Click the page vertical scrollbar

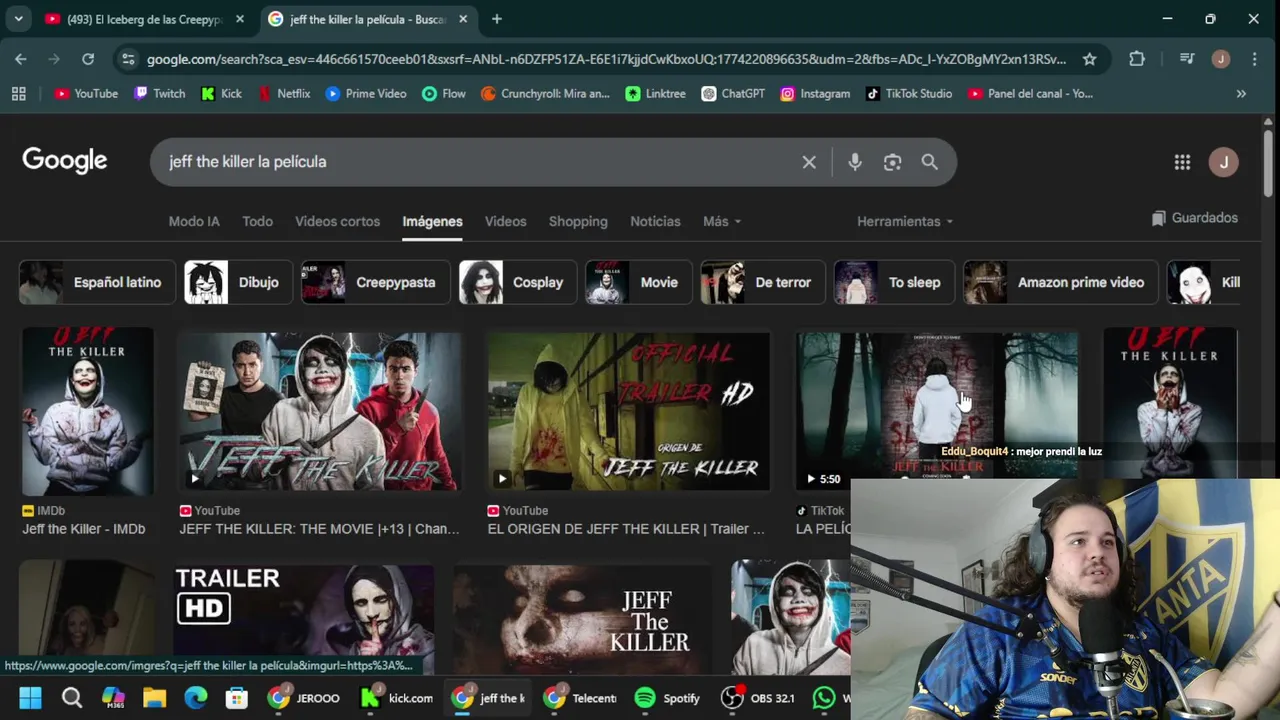(x=1268, y=164)
